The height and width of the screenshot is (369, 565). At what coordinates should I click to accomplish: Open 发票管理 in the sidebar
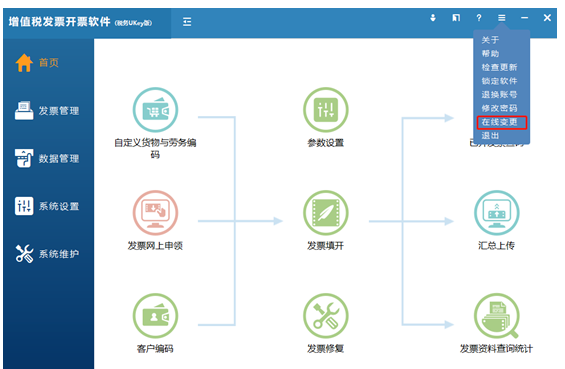(47, 110)
